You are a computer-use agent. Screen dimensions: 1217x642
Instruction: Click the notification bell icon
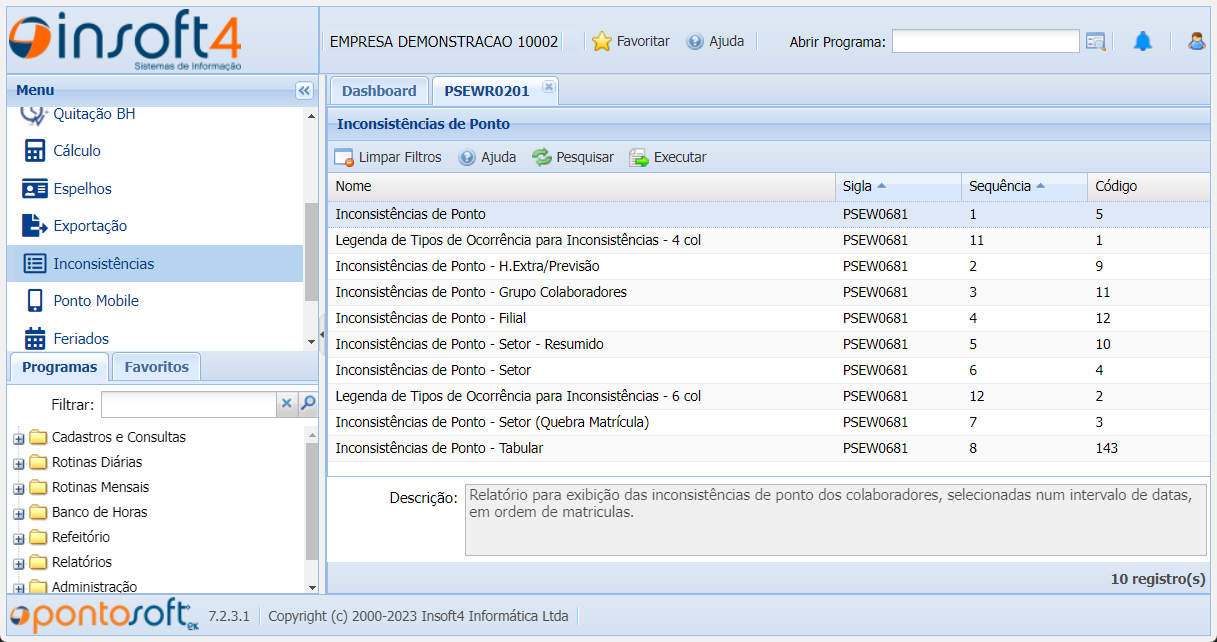tap(1142, 41)
